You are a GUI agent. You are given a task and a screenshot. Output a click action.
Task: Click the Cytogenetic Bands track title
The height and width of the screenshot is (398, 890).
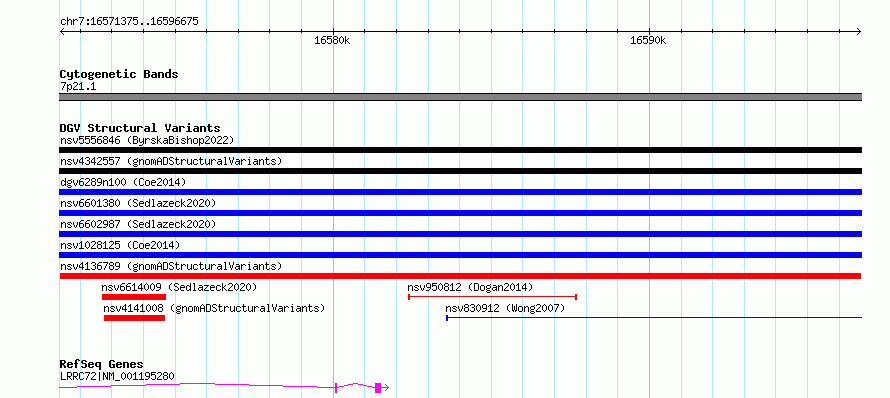tap(119, 74)
